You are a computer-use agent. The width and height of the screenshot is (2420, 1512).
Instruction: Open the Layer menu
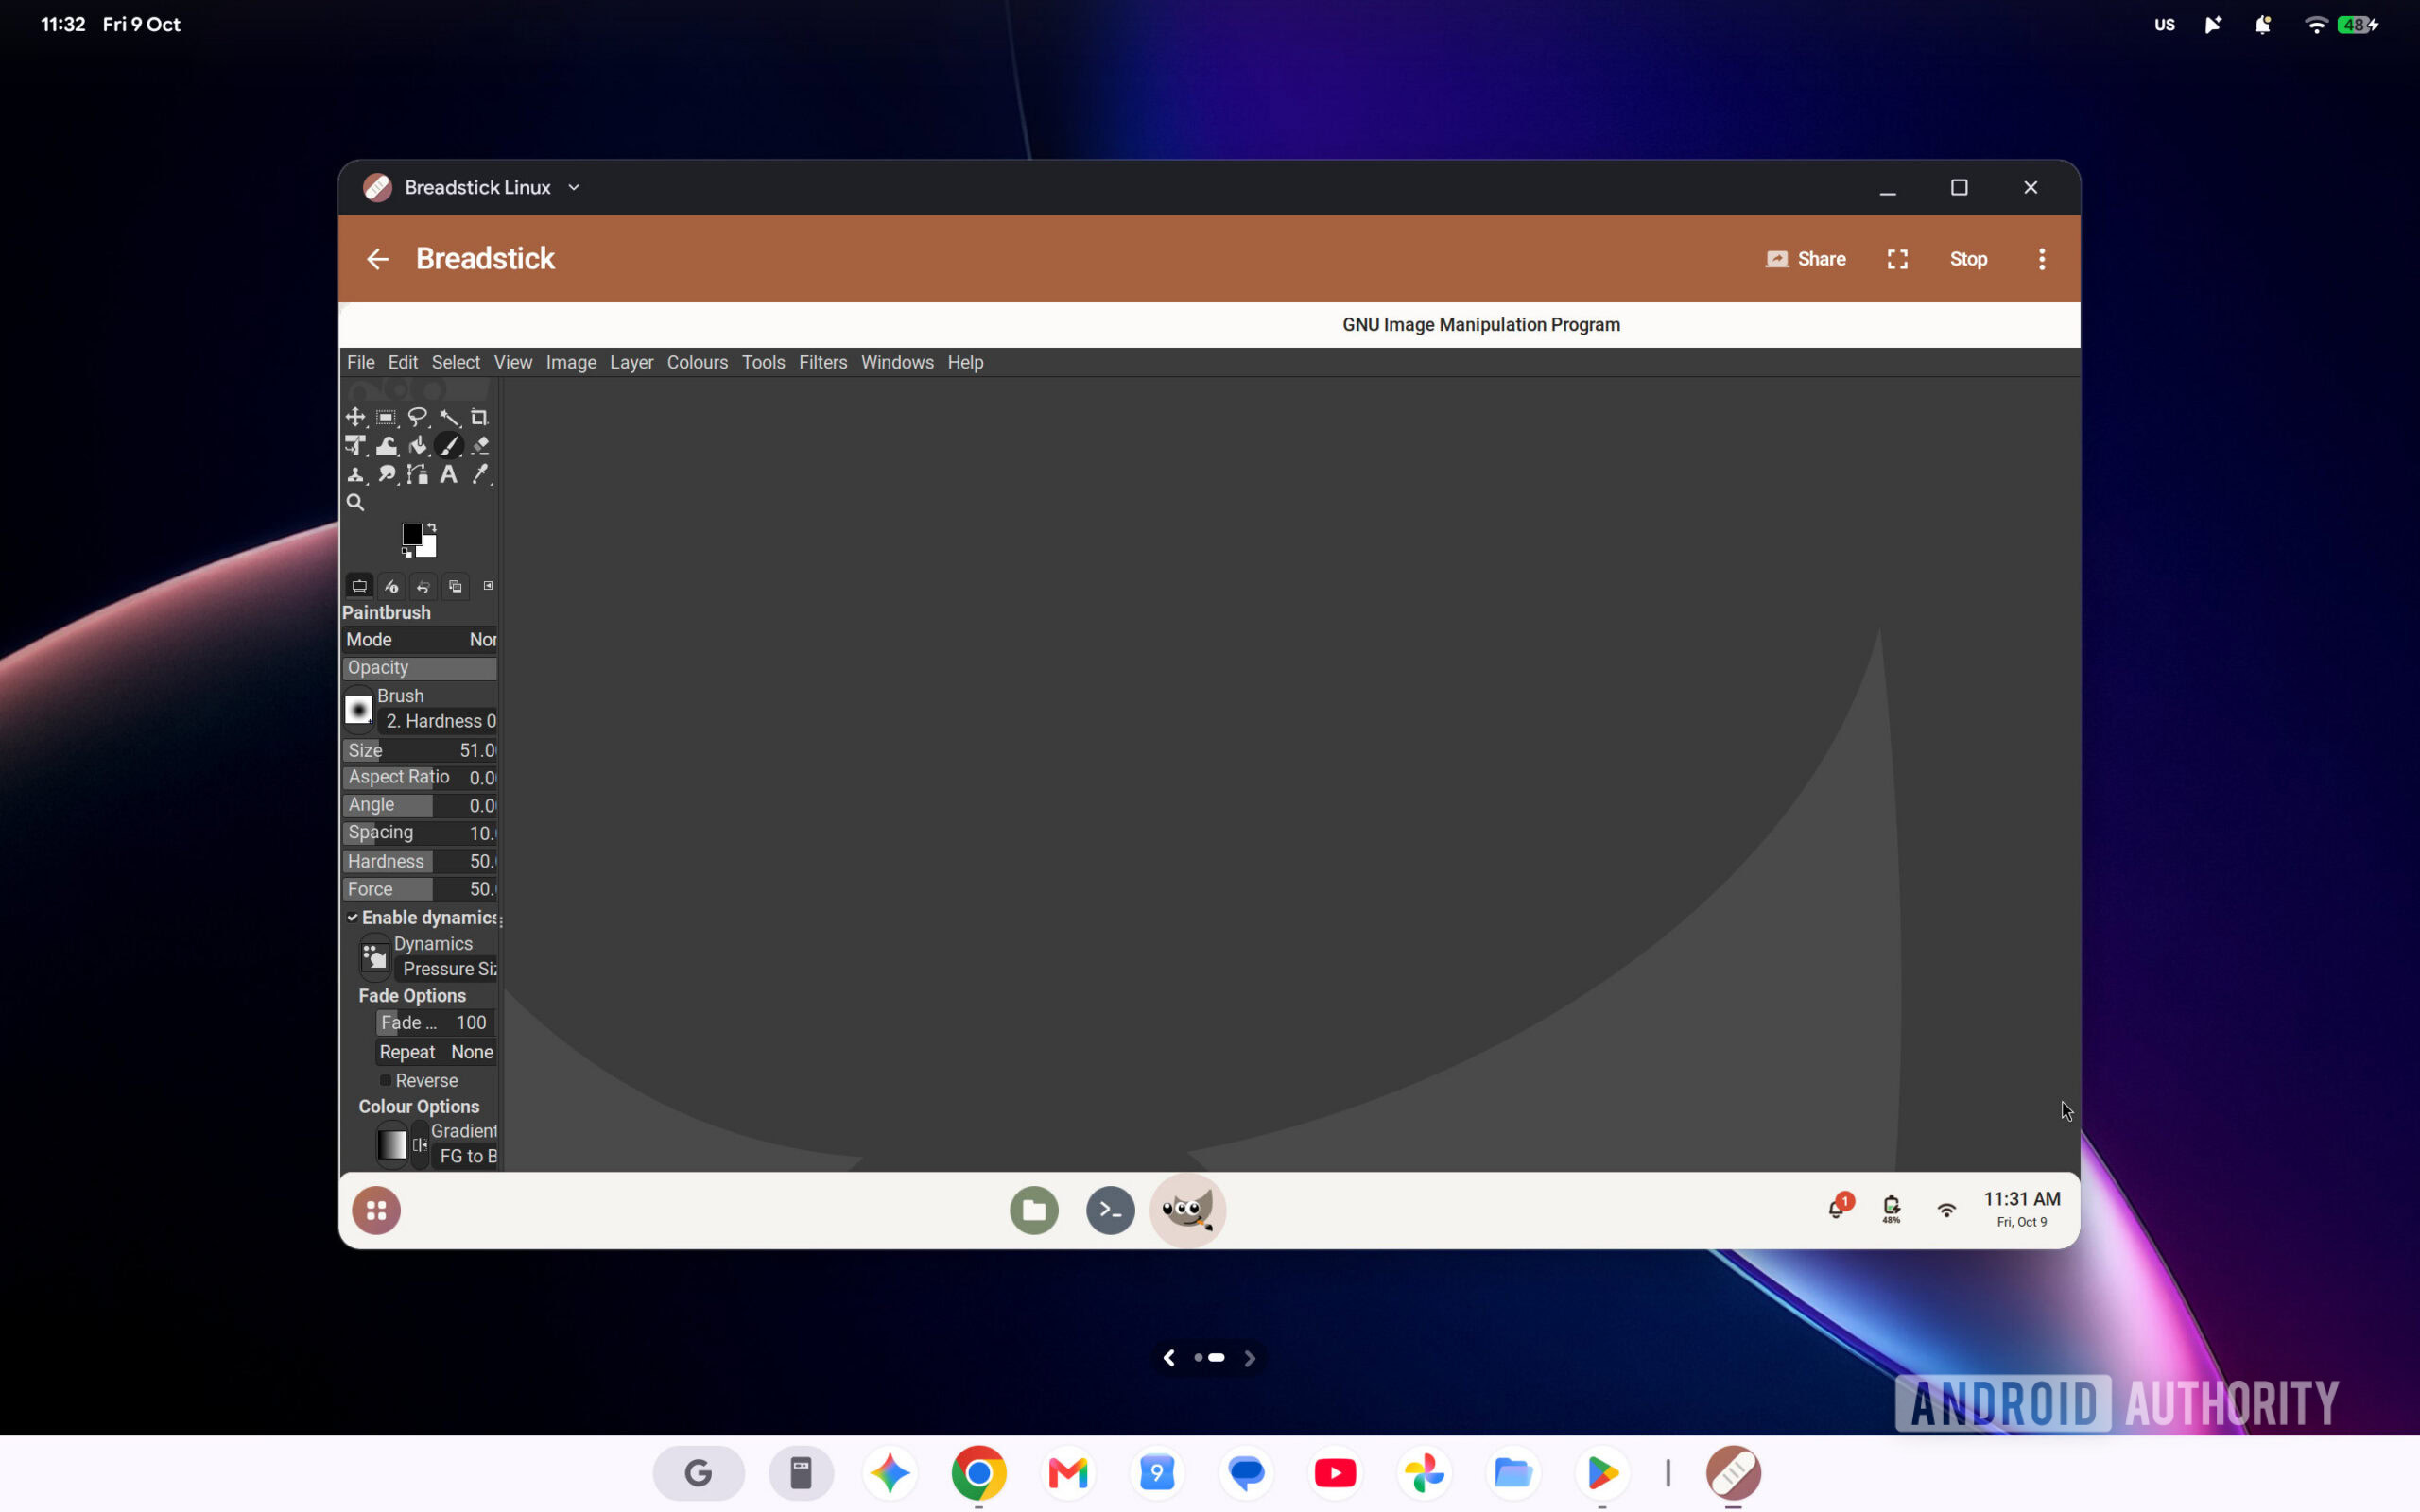pyautogui.click(x=631, y=363)
